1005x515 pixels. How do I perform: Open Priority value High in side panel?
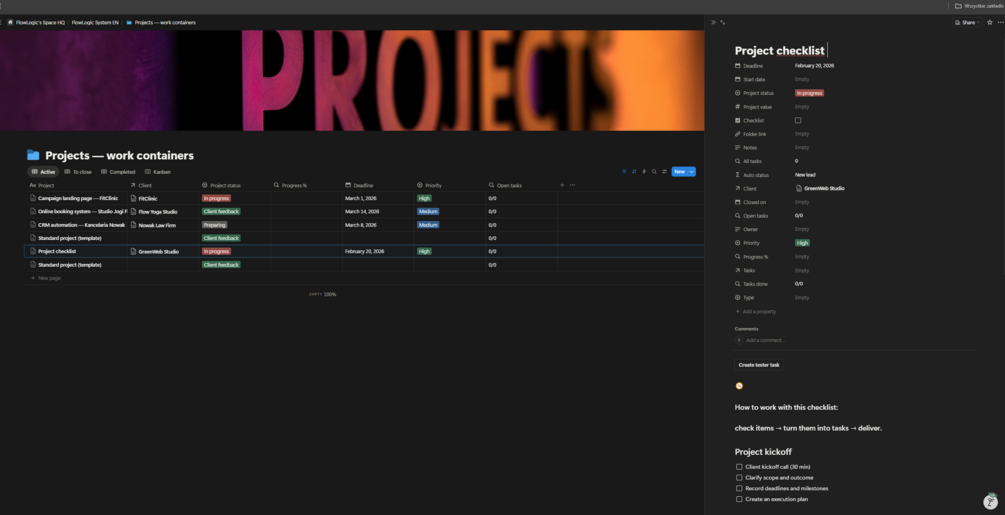pos(802,243)
